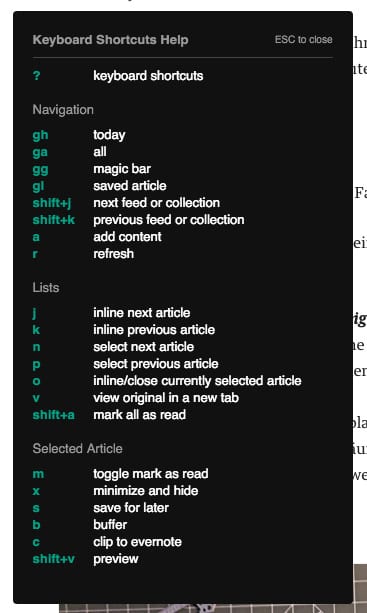Select 'inline next article' entry
Viewport: 367px width, 613px height.
(142, 313)
